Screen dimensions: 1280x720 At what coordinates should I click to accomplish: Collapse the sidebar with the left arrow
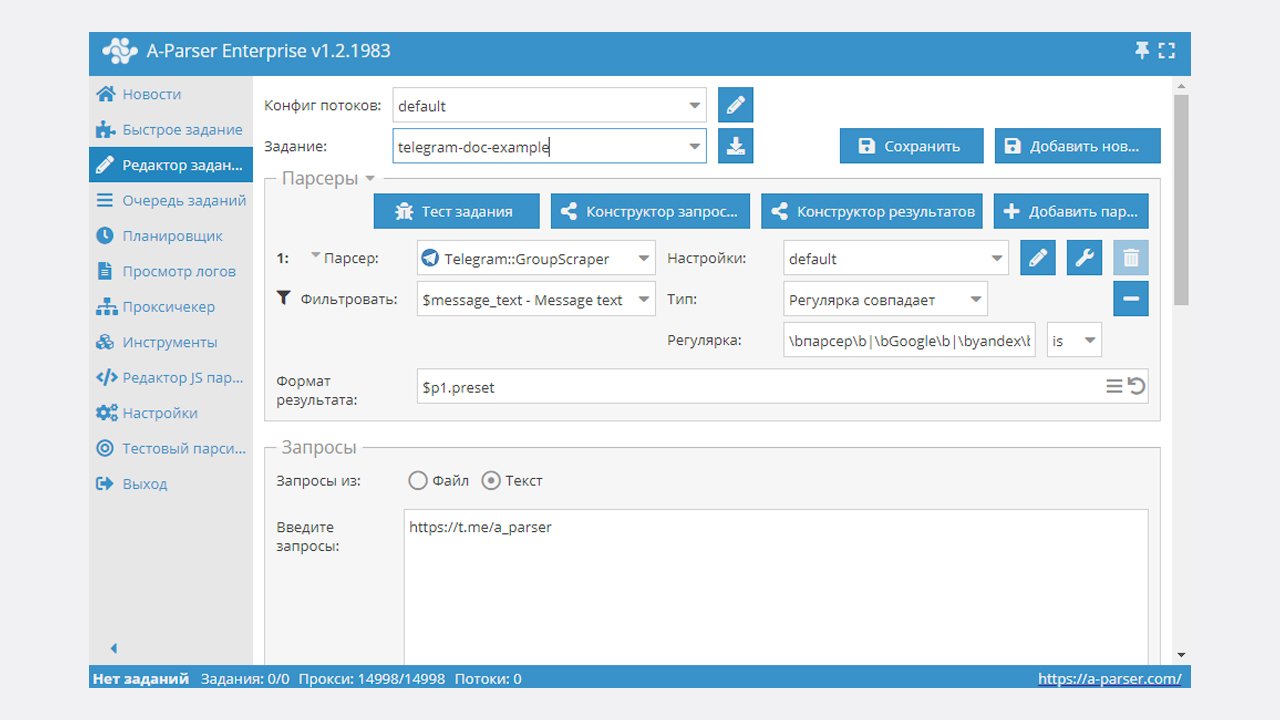[113, 648]
